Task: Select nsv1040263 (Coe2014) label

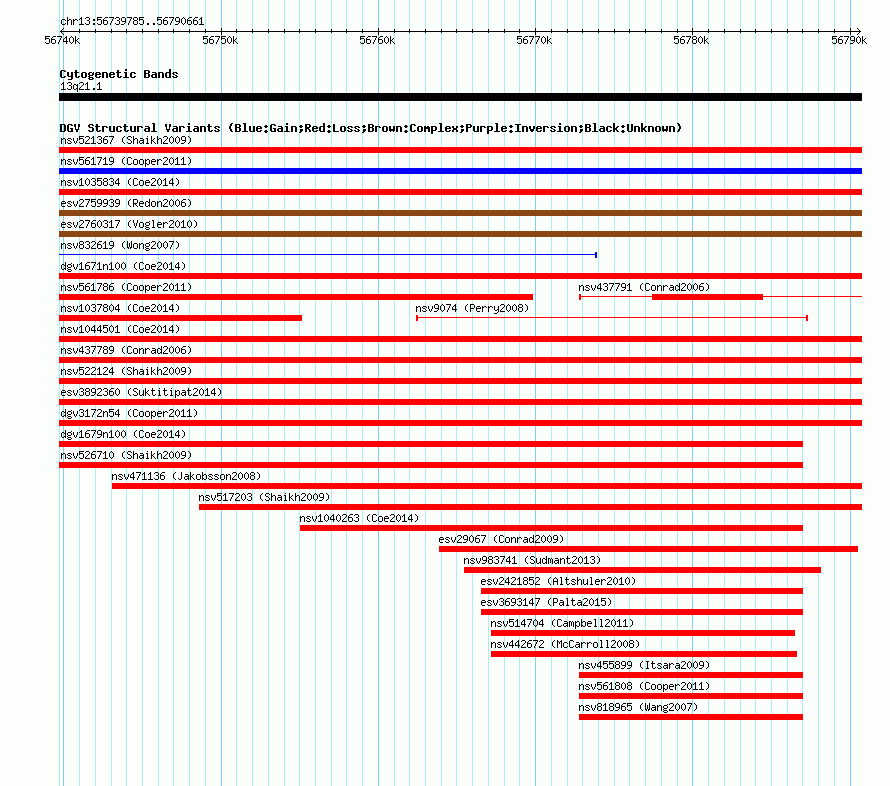Action: pos(359,518)
